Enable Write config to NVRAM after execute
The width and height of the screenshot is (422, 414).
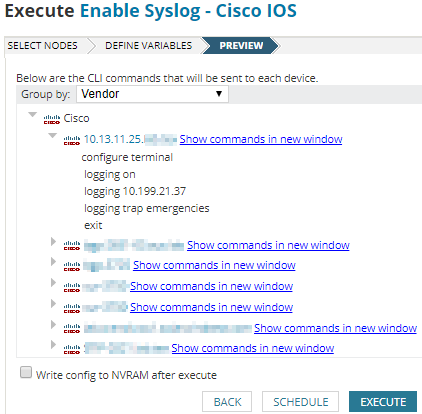(x=26, y=372)
